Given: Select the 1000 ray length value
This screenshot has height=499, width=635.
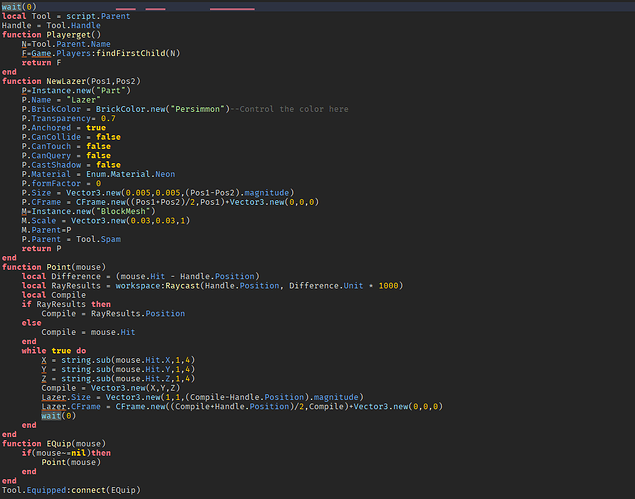Looking at the screenshot, I should (388, 286).
